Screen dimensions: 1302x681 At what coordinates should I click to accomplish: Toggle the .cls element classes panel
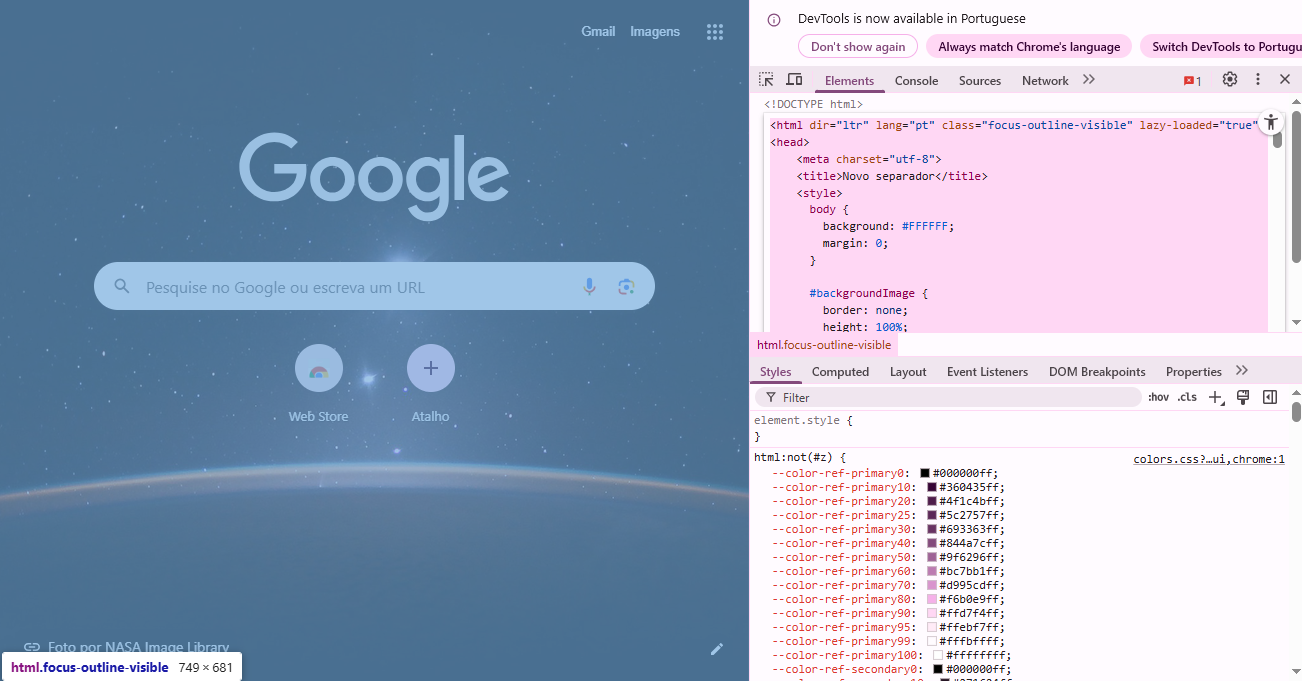tap(1187, 397)
